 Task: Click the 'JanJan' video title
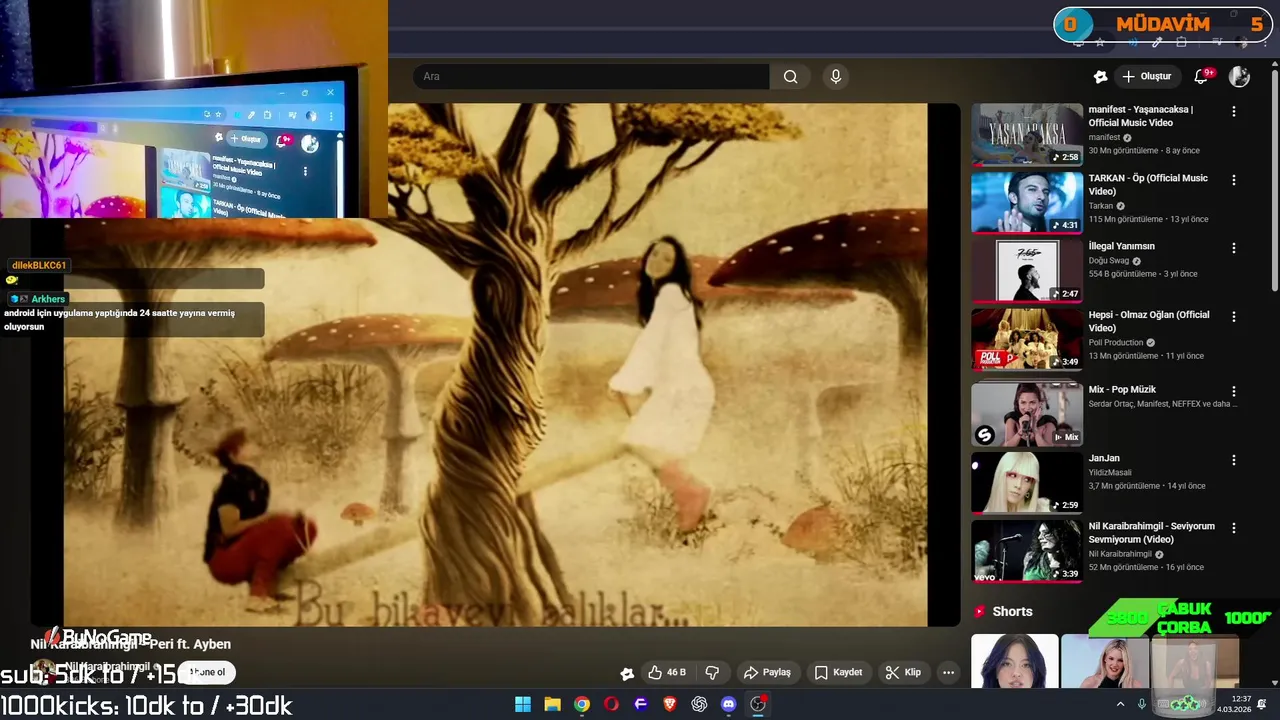coord(1104,458)
